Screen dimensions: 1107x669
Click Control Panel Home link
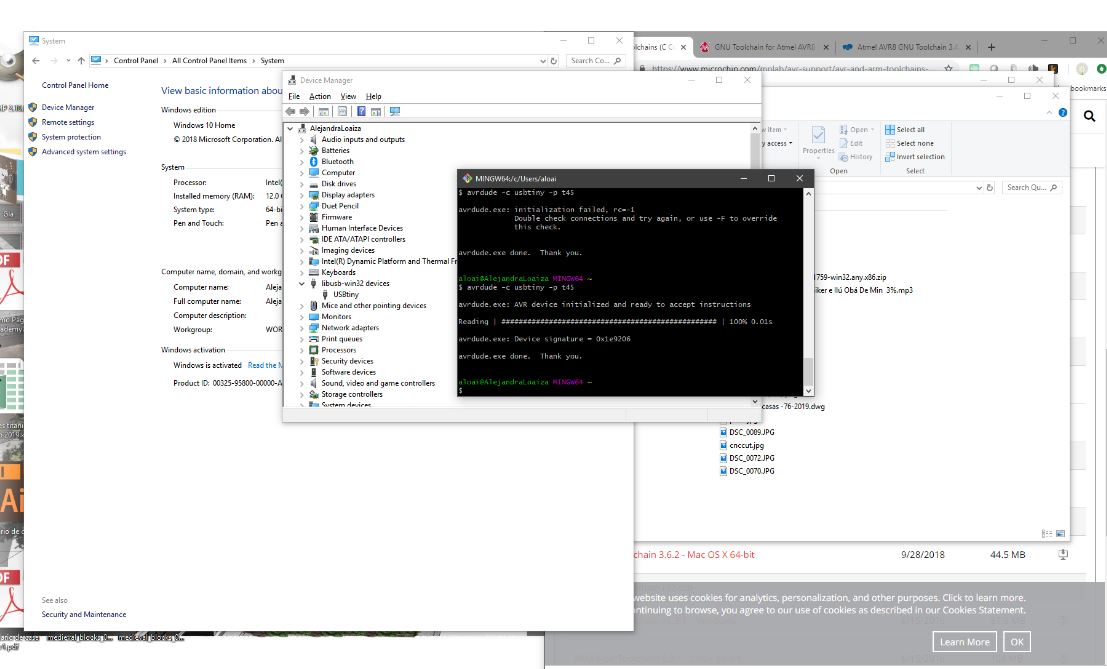(75, 85)
